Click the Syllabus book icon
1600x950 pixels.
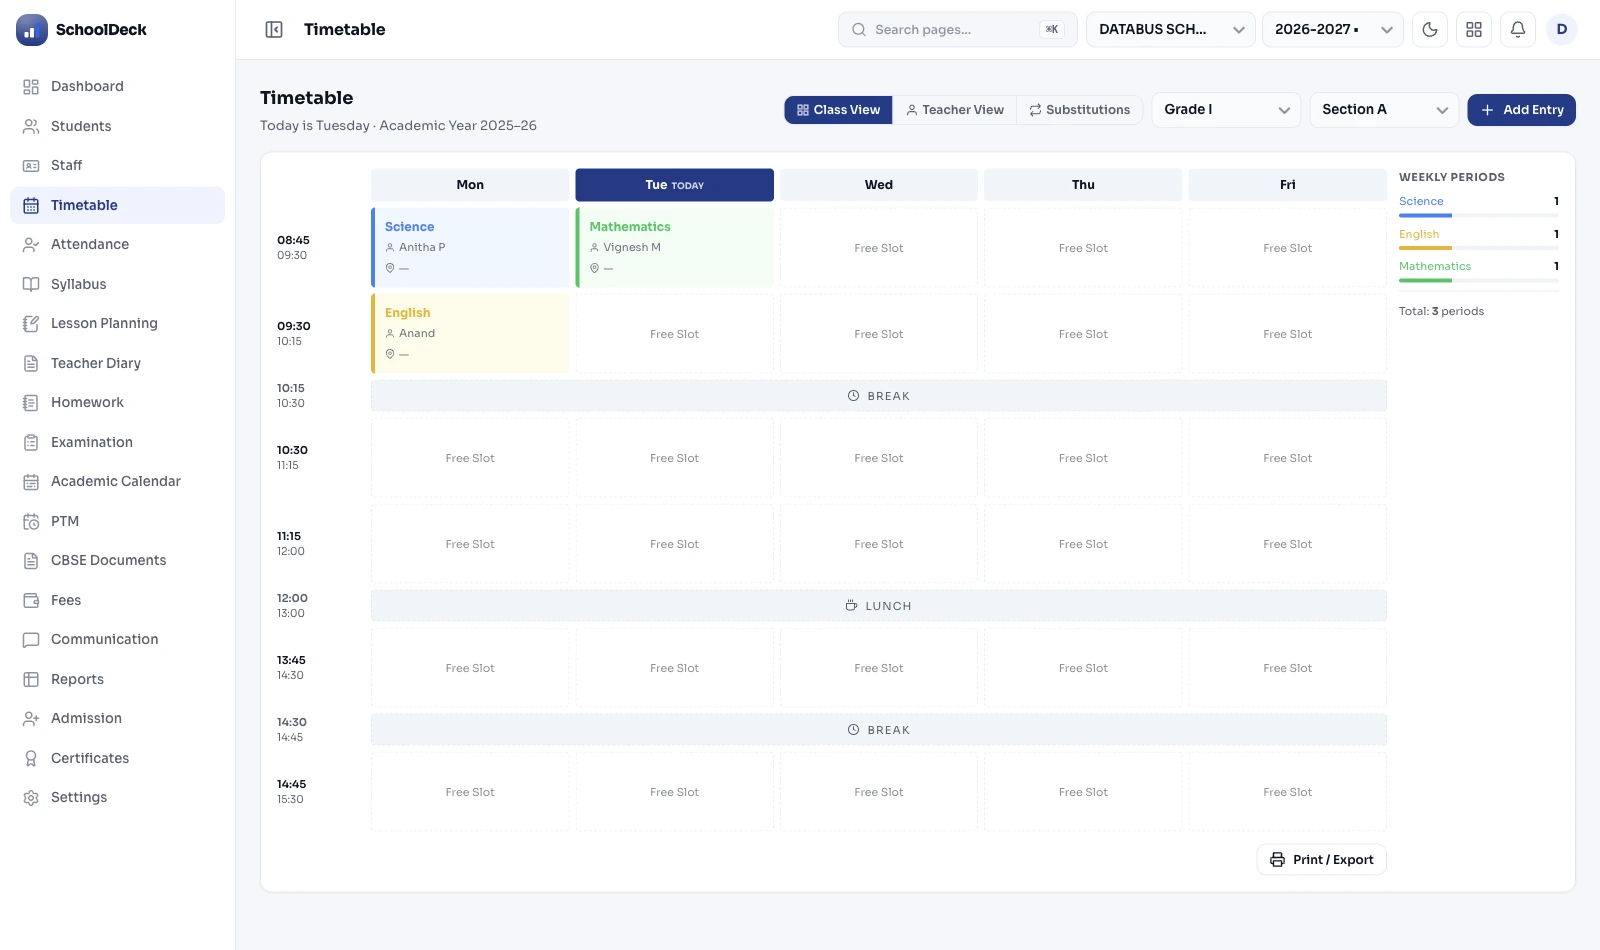(x=31, y=284)
